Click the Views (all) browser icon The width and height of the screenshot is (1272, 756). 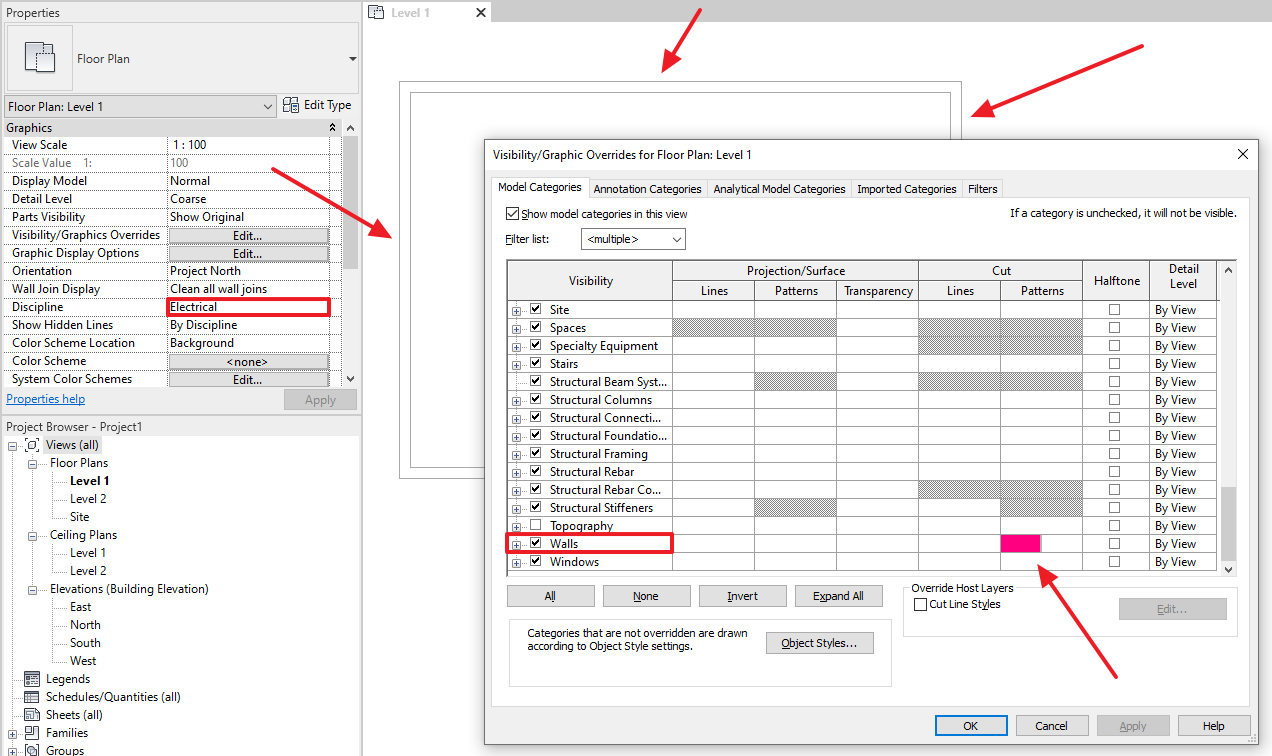[x=33, y=445]
